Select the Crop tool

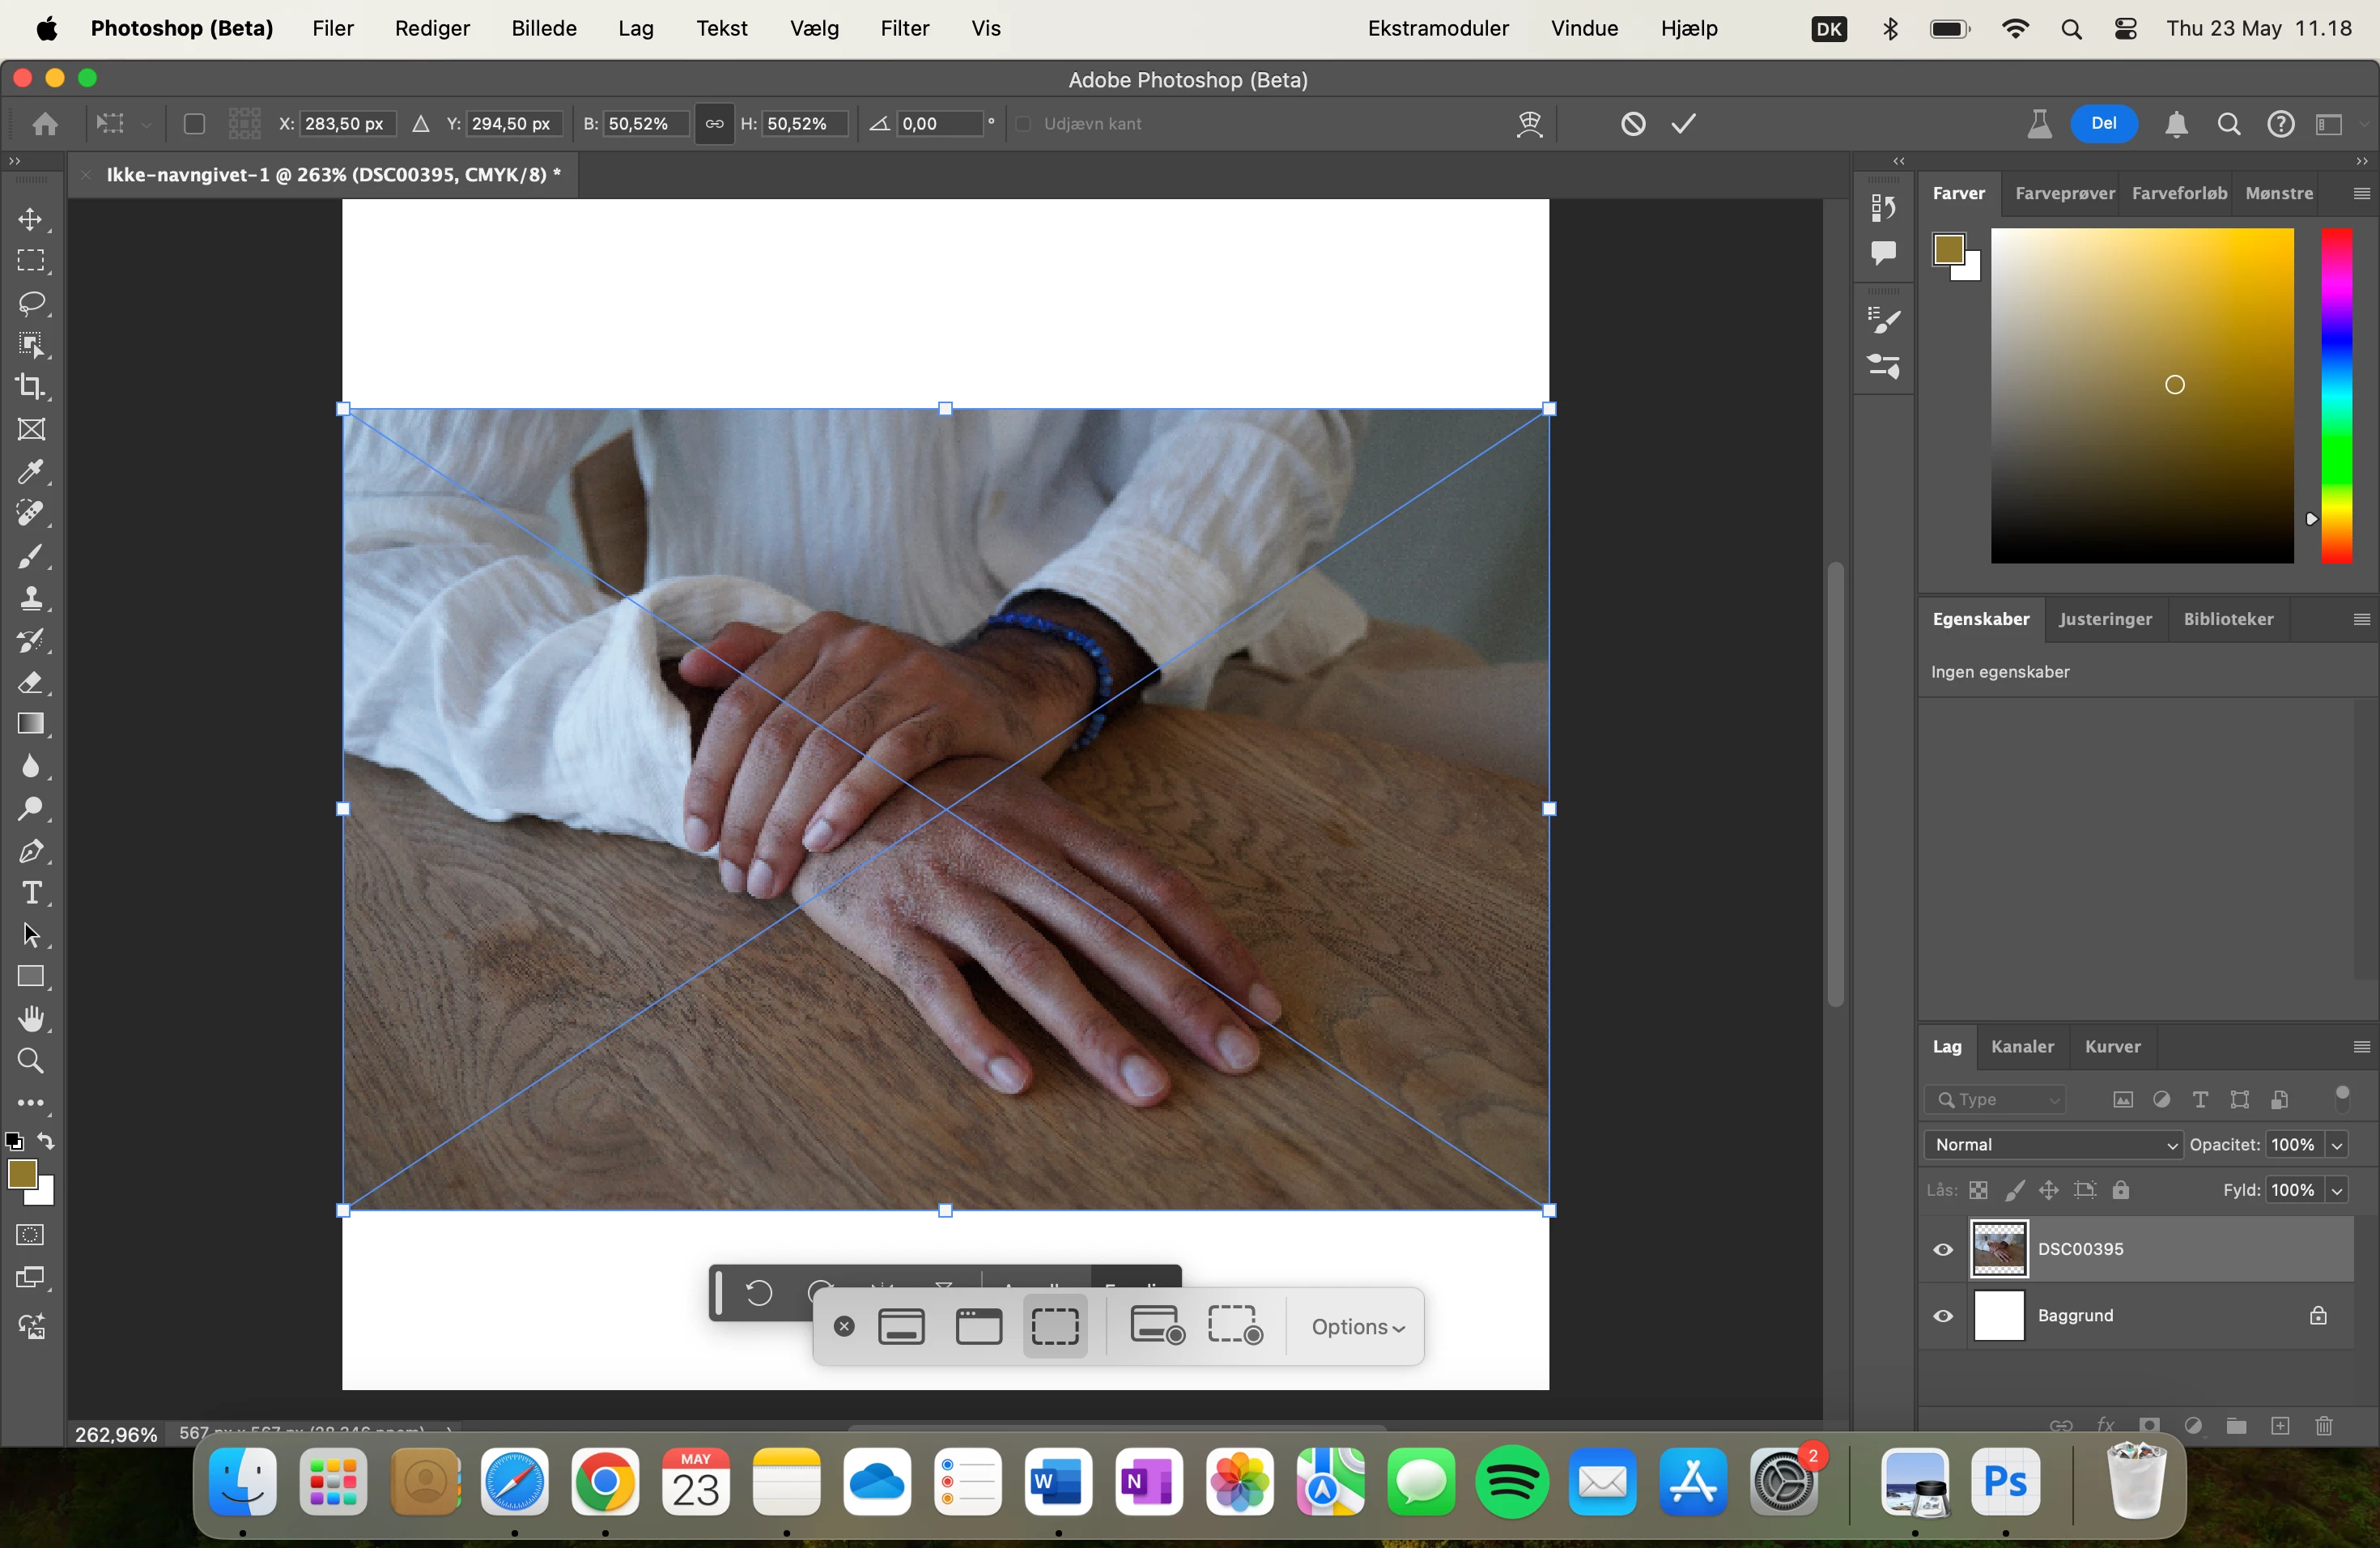click(31, 387)
